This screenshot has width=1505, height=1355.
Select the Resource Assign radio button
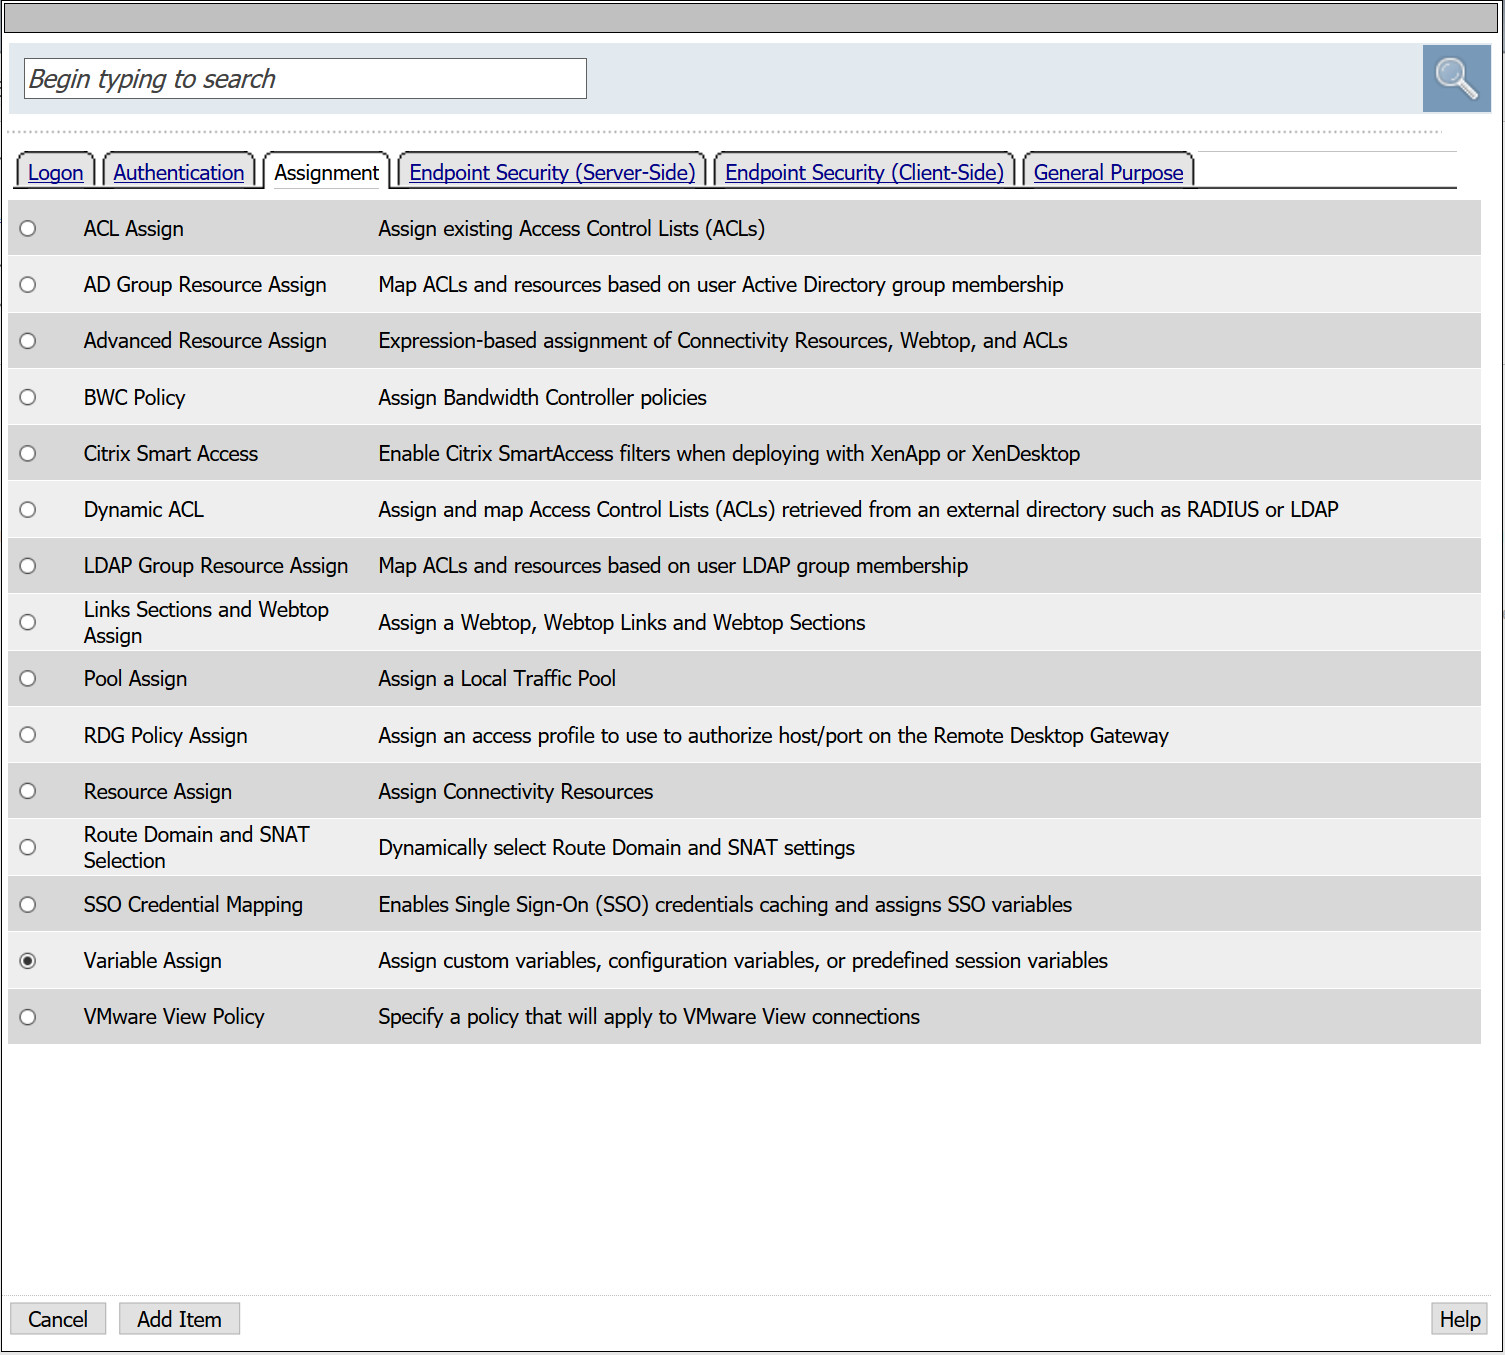(x=28, y=791)
